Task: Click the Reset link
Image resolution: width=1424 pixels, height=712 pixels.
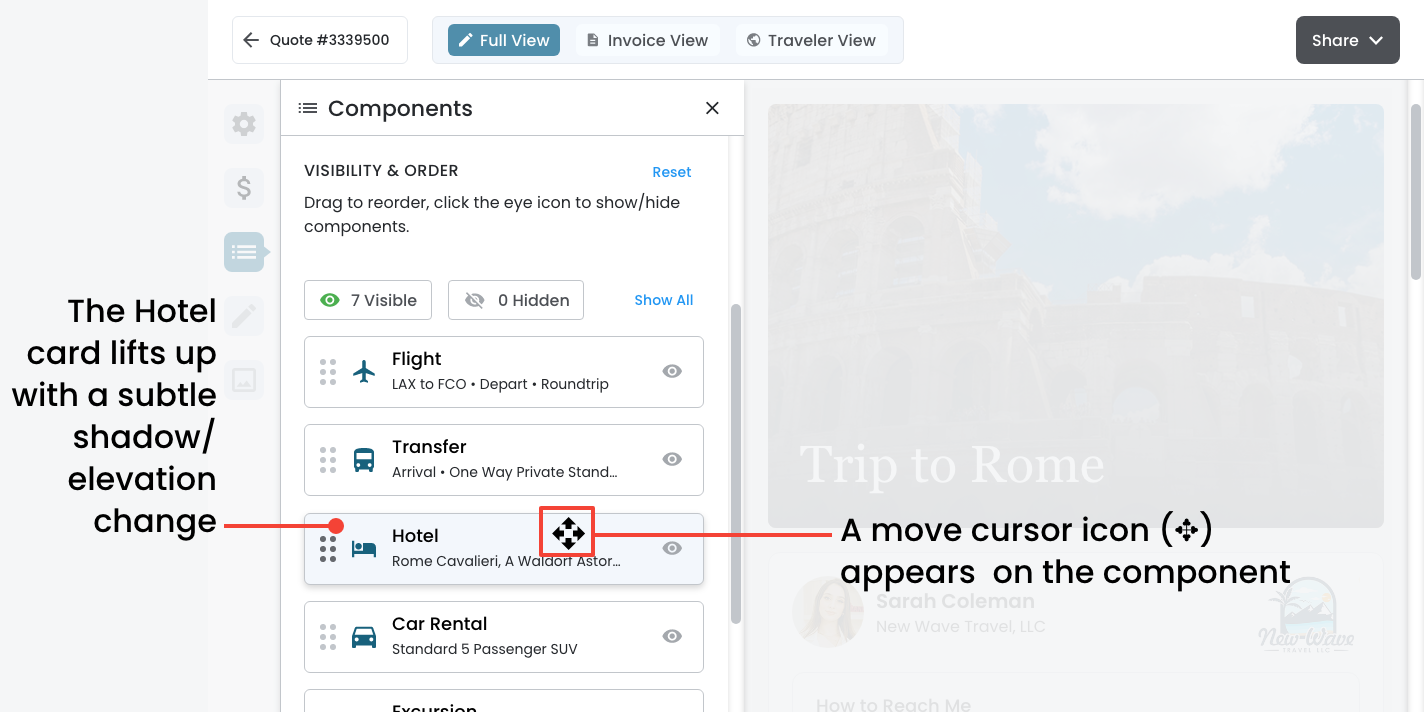Action: click(671, 172)
